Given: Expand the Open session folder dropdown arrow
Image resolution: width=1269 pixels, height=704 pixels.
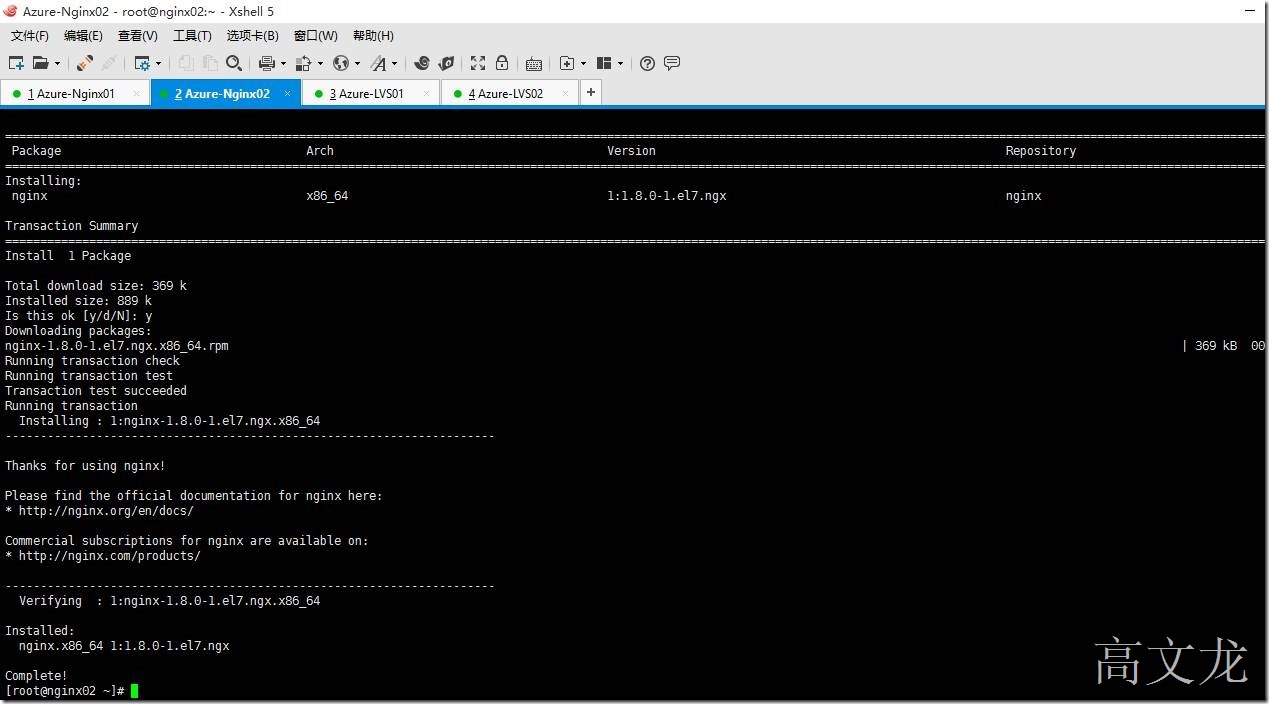Looking at the screenshot, I should click(x=57, y=63).
